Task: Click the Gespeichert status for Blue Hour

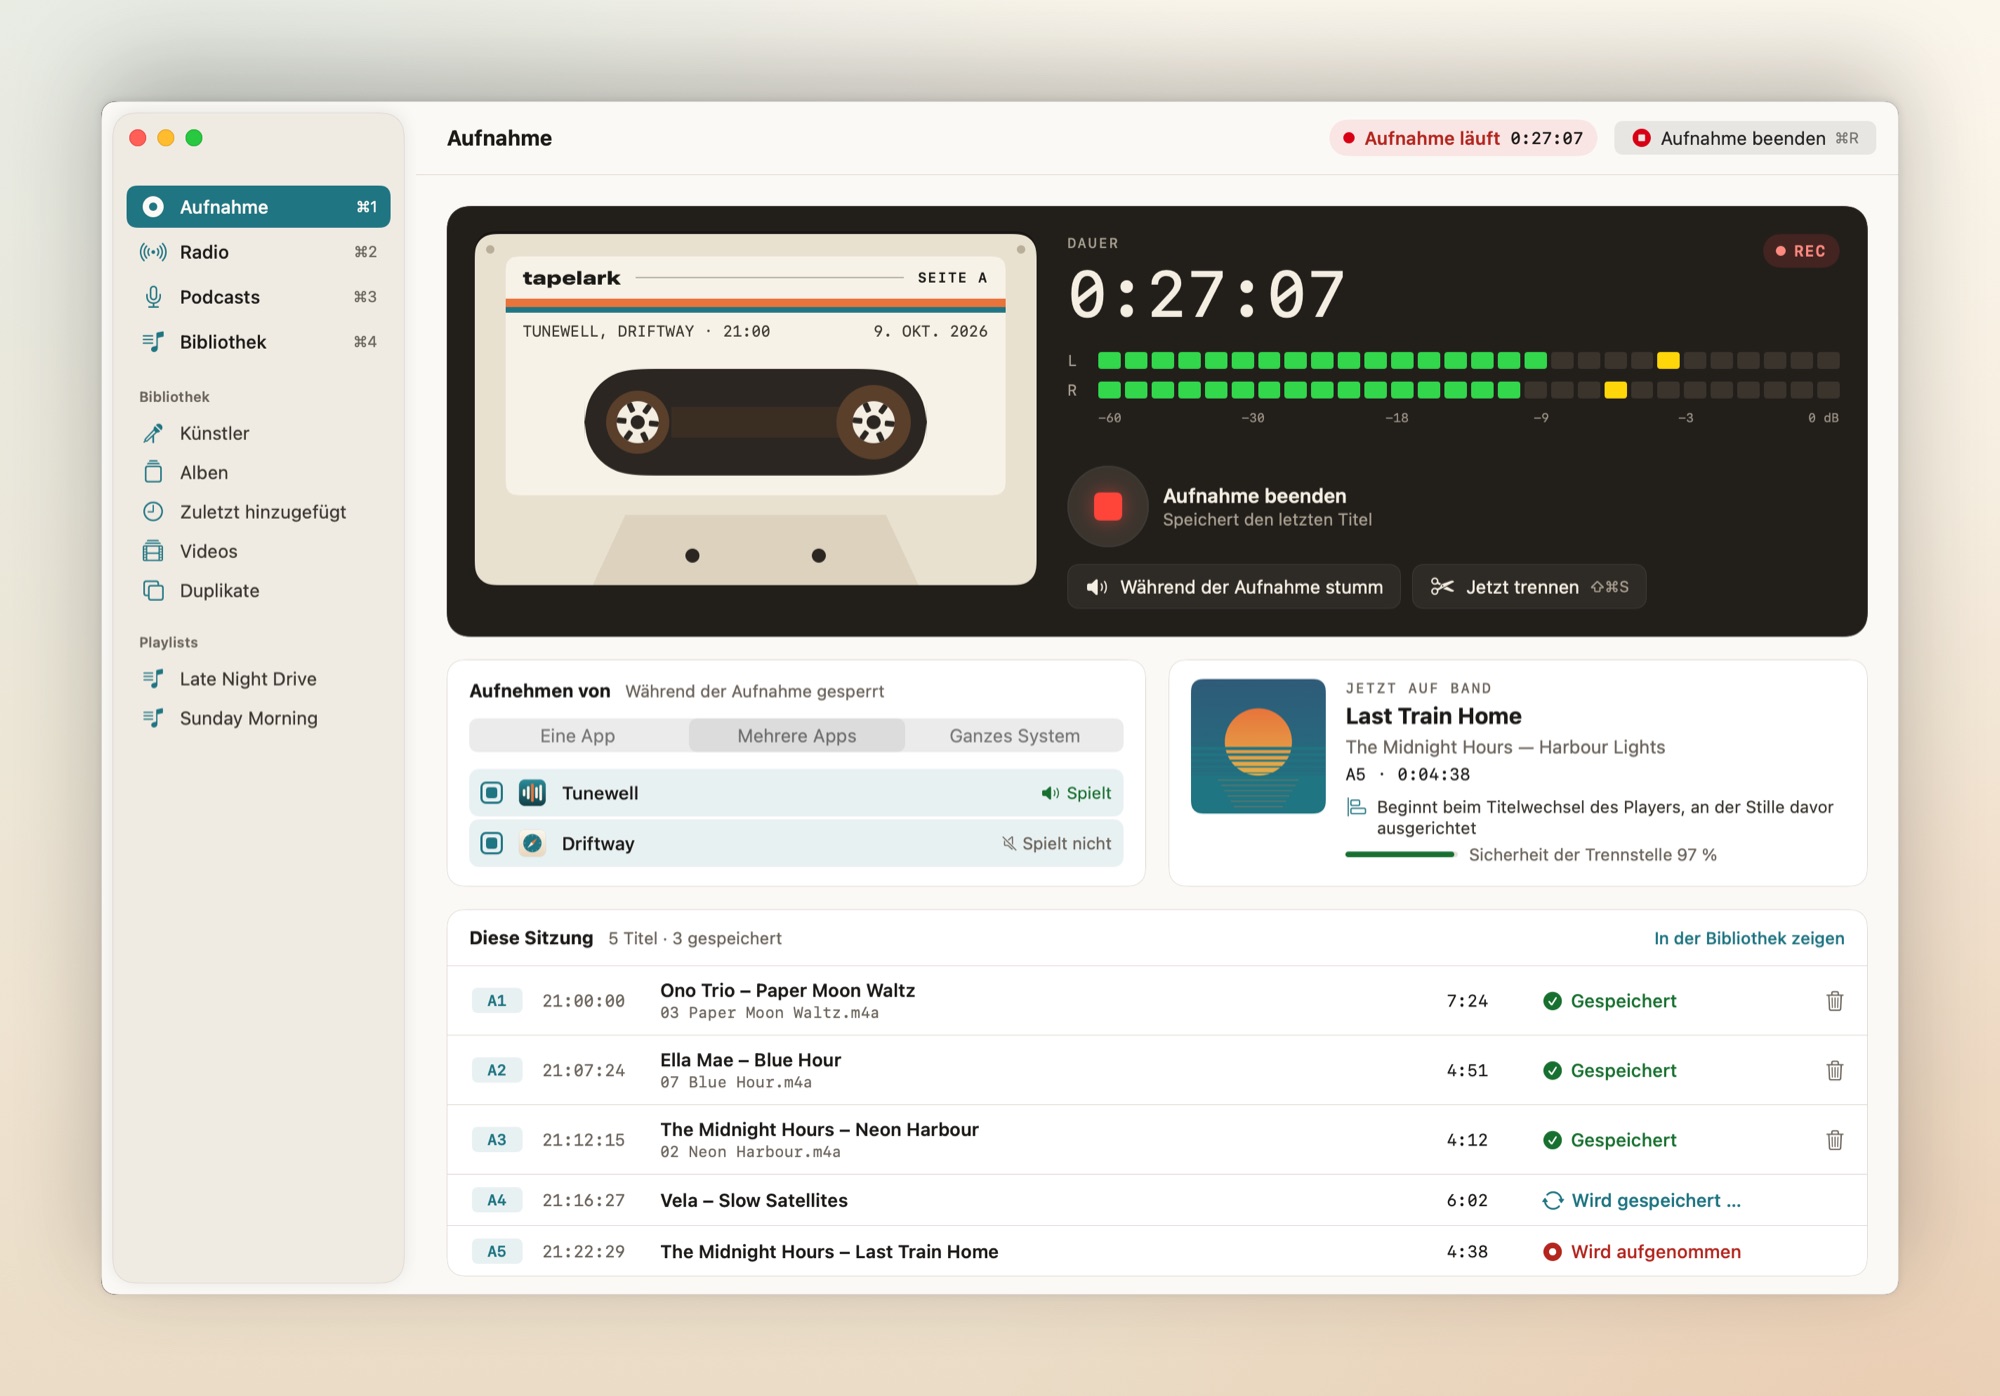Action: click(x=1610, y=1070)
